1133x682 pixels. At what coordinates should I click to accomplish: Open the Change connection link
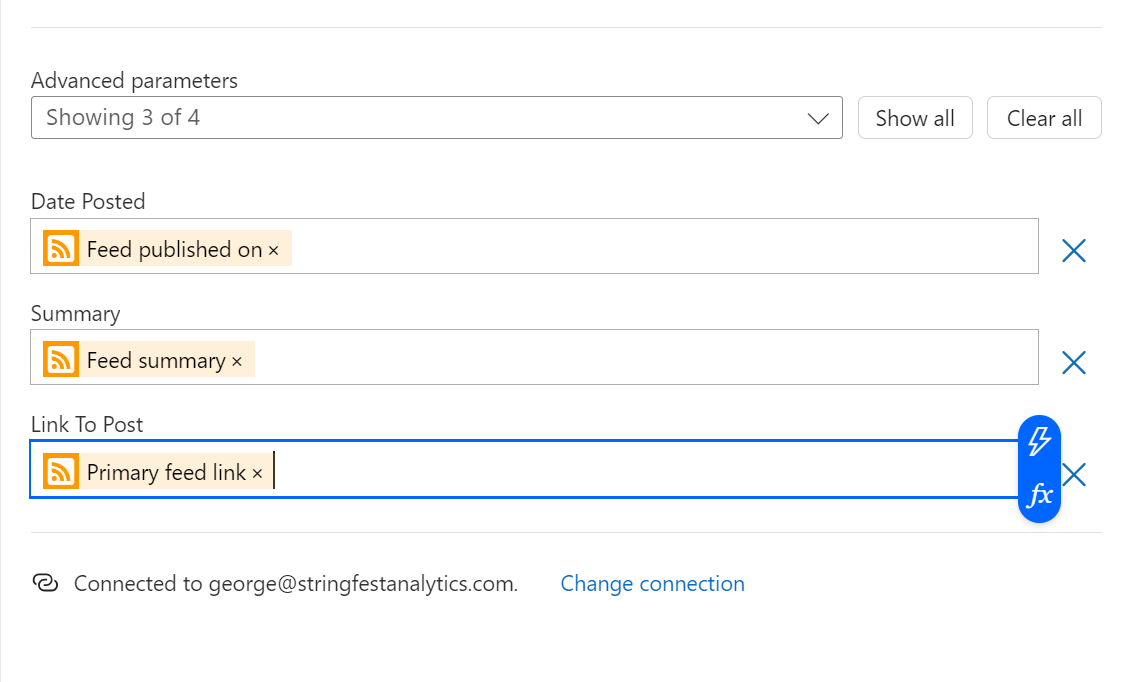pos(652,583)
